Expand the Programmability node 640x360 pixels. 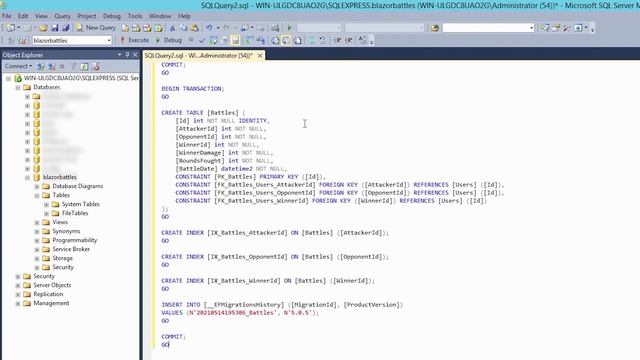tap(37, 240)
